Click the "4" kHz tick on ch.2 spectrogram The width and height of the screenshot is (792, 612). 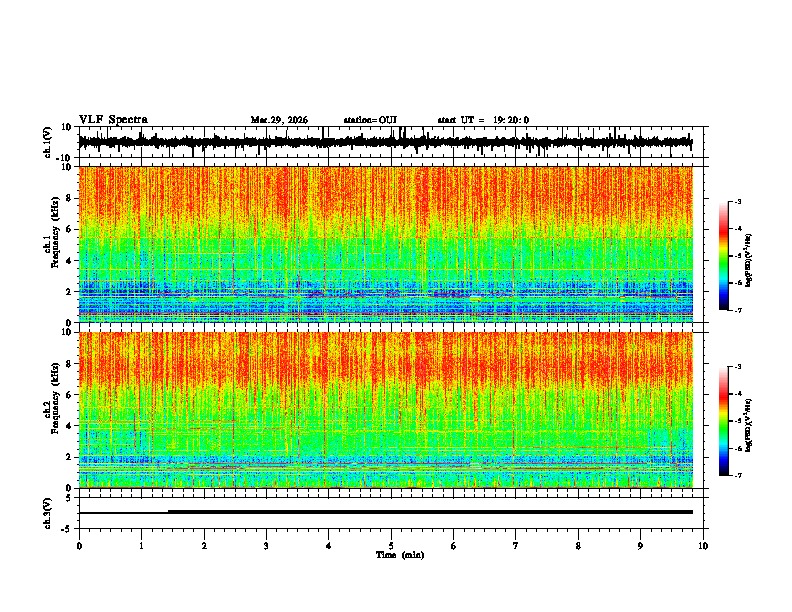pos(69,426)
